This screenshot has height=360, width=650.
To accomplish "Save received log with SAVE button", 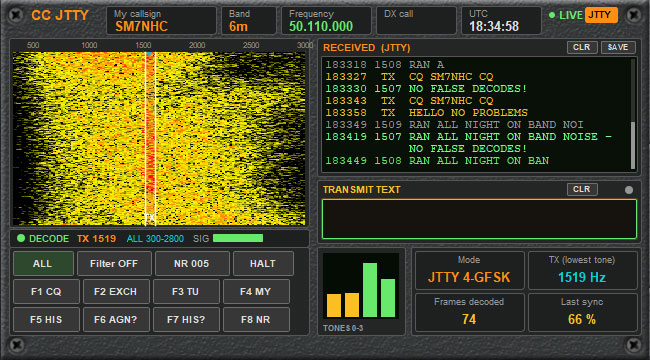I will pyautogui.click(x=618, y=47).
